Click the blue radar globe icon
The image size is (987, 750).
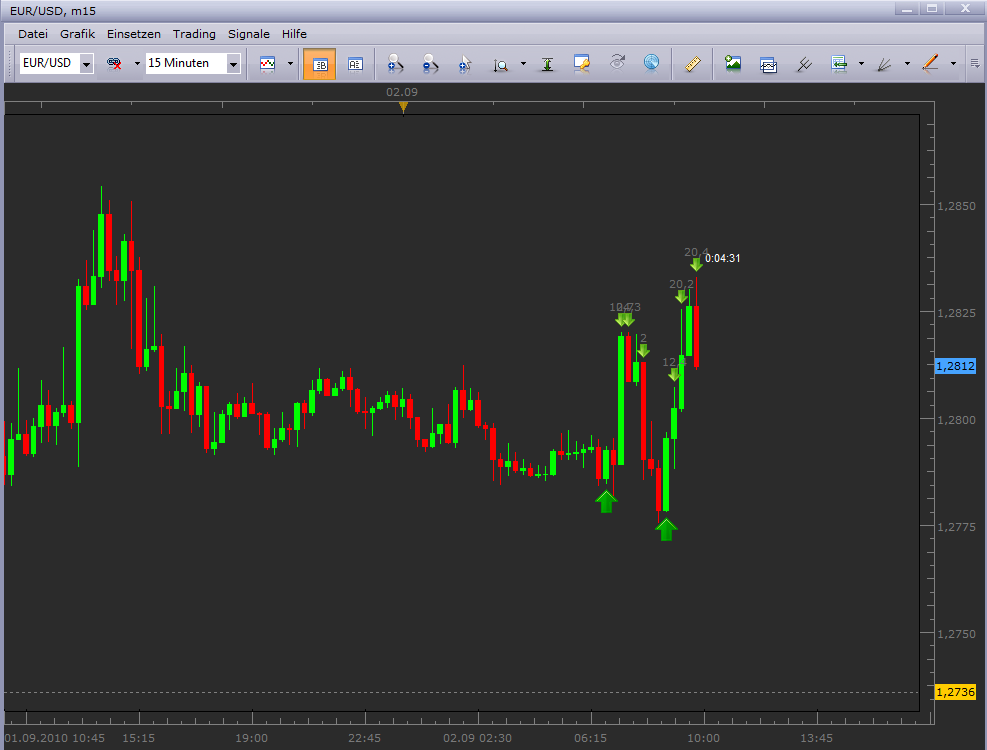[651, 62]
